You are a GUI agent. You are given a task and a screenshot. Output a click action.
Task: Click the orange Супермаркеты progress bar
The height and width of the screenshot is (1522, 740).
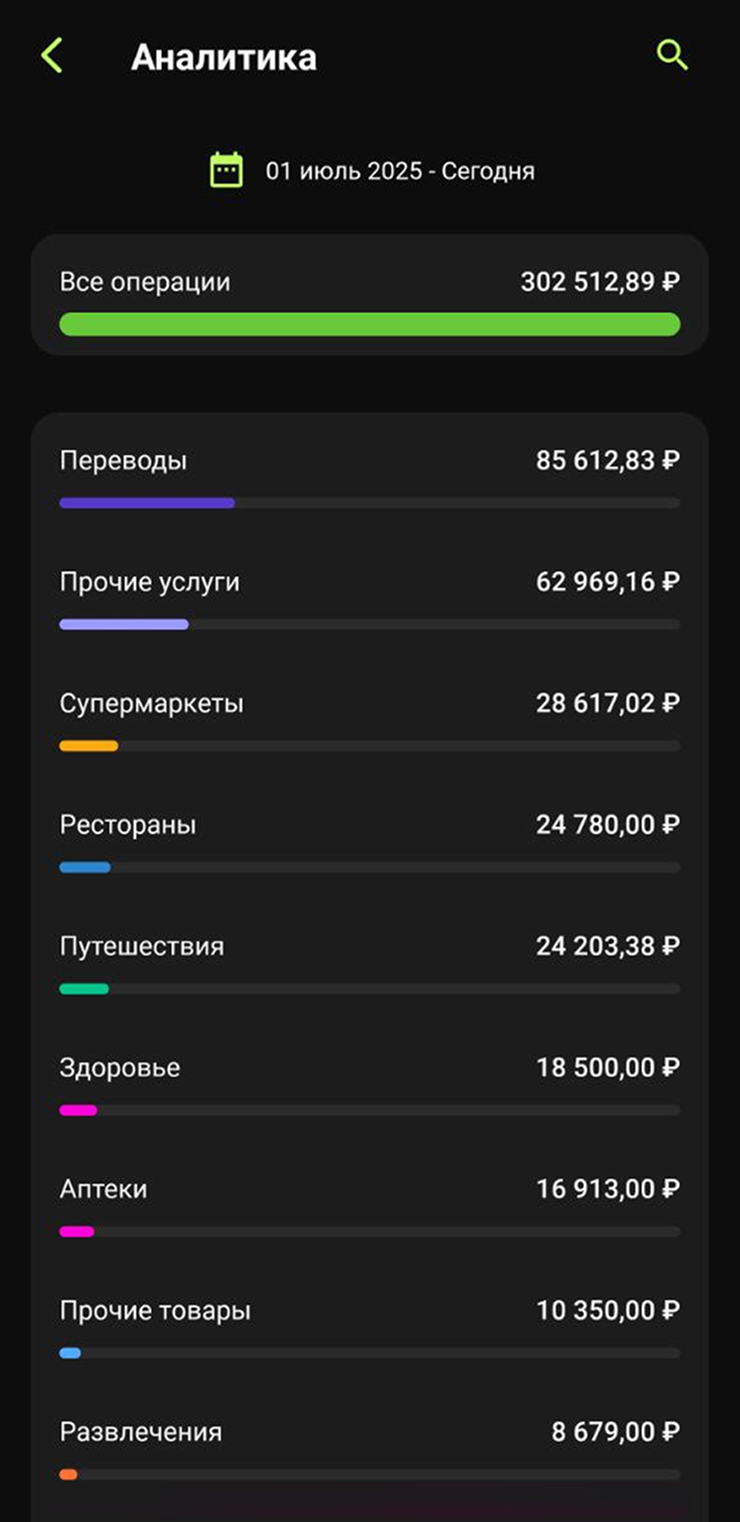click(89, 746)
